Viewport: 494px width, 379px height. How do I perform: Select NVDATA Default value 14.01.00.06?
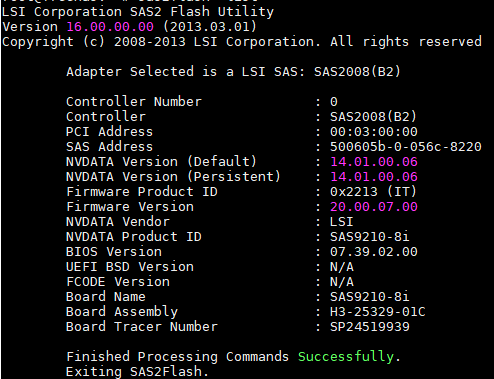[374, 162]
